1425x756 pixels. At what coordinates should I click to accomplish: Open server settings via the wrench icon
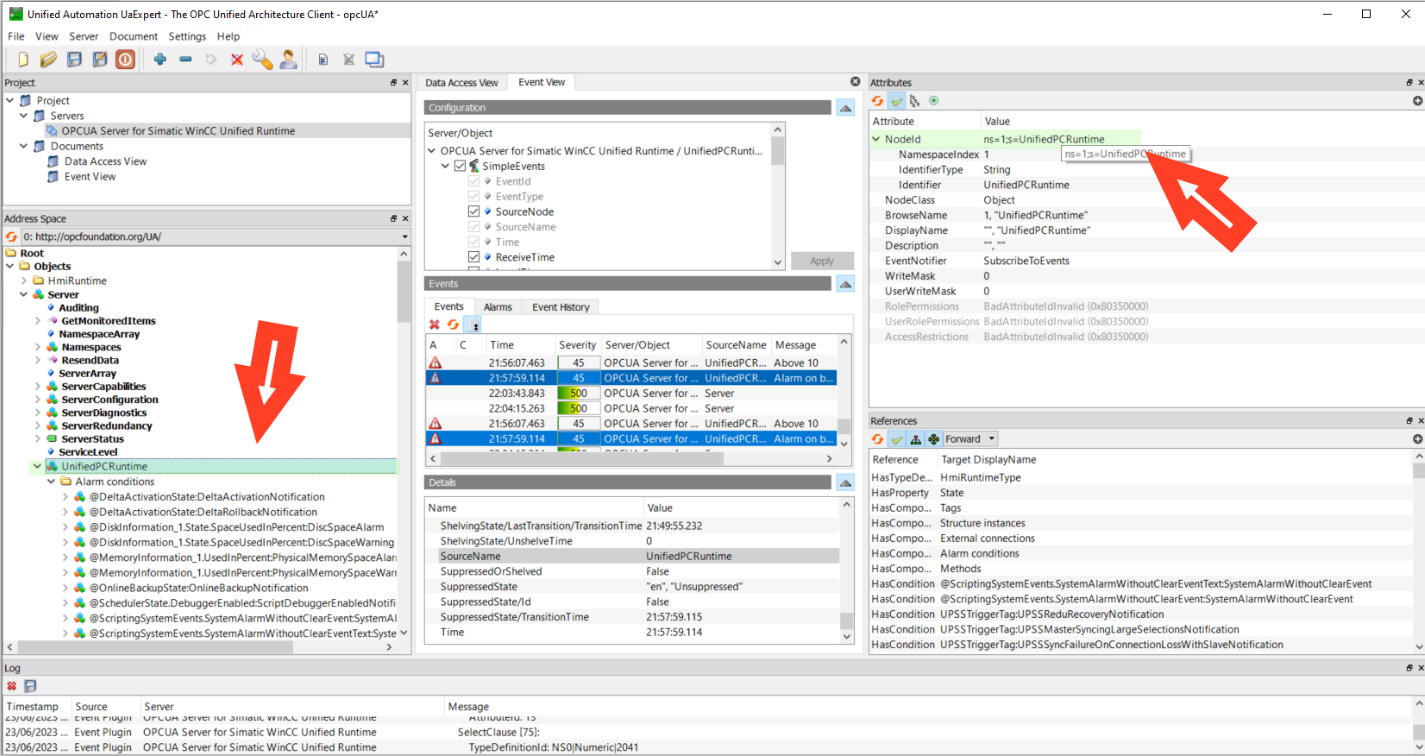click(x=262, y=60)
